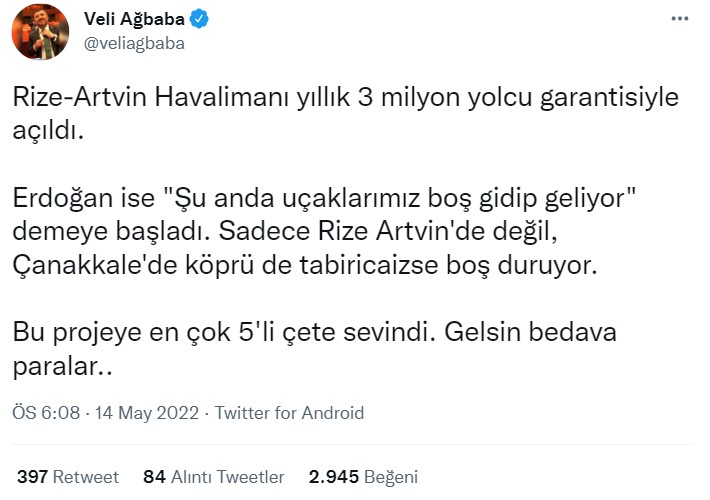
Task: Click the final line "paralar.."
Action: click(62, 368)
